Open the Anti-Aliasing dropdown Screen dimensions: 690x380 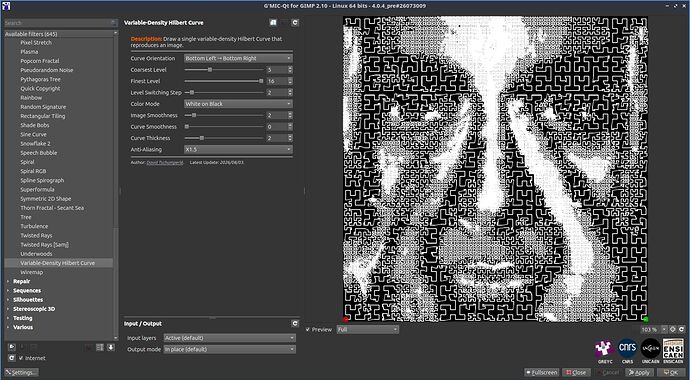pyautogui.click(x=238, y=150)
